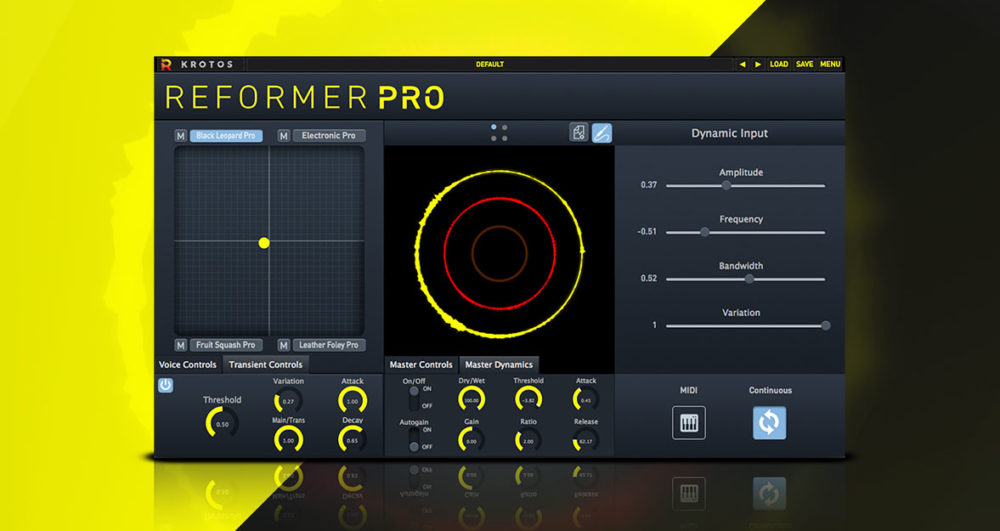The image size is (1000, 531).
Task: Click the transient Threshold knob
Action: [x=221, y=423]
